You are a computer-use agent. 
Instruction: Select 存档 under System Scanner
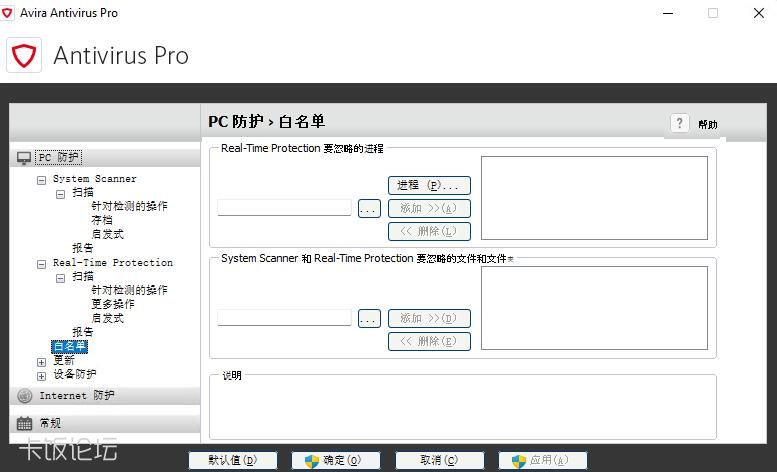(x=102, y=220)
